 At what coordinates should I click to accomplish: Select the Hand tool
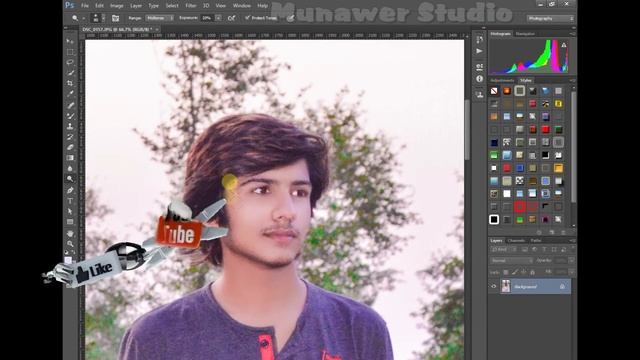point(70,233)
